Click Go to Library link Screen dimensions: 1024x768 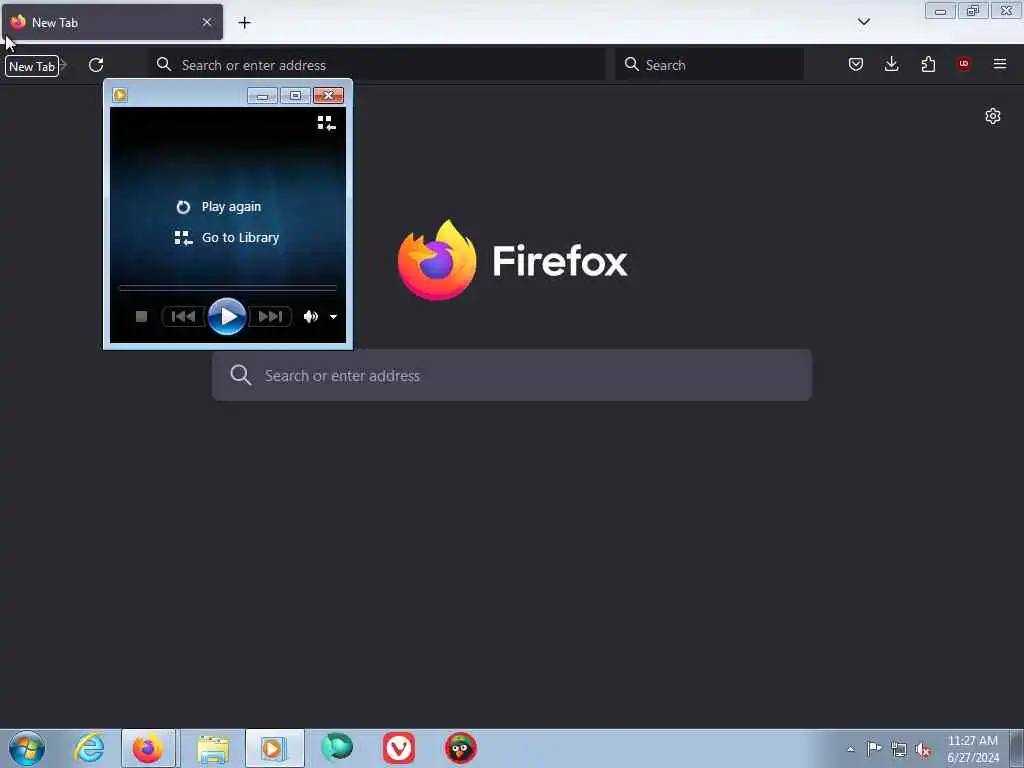pos(227,238)
